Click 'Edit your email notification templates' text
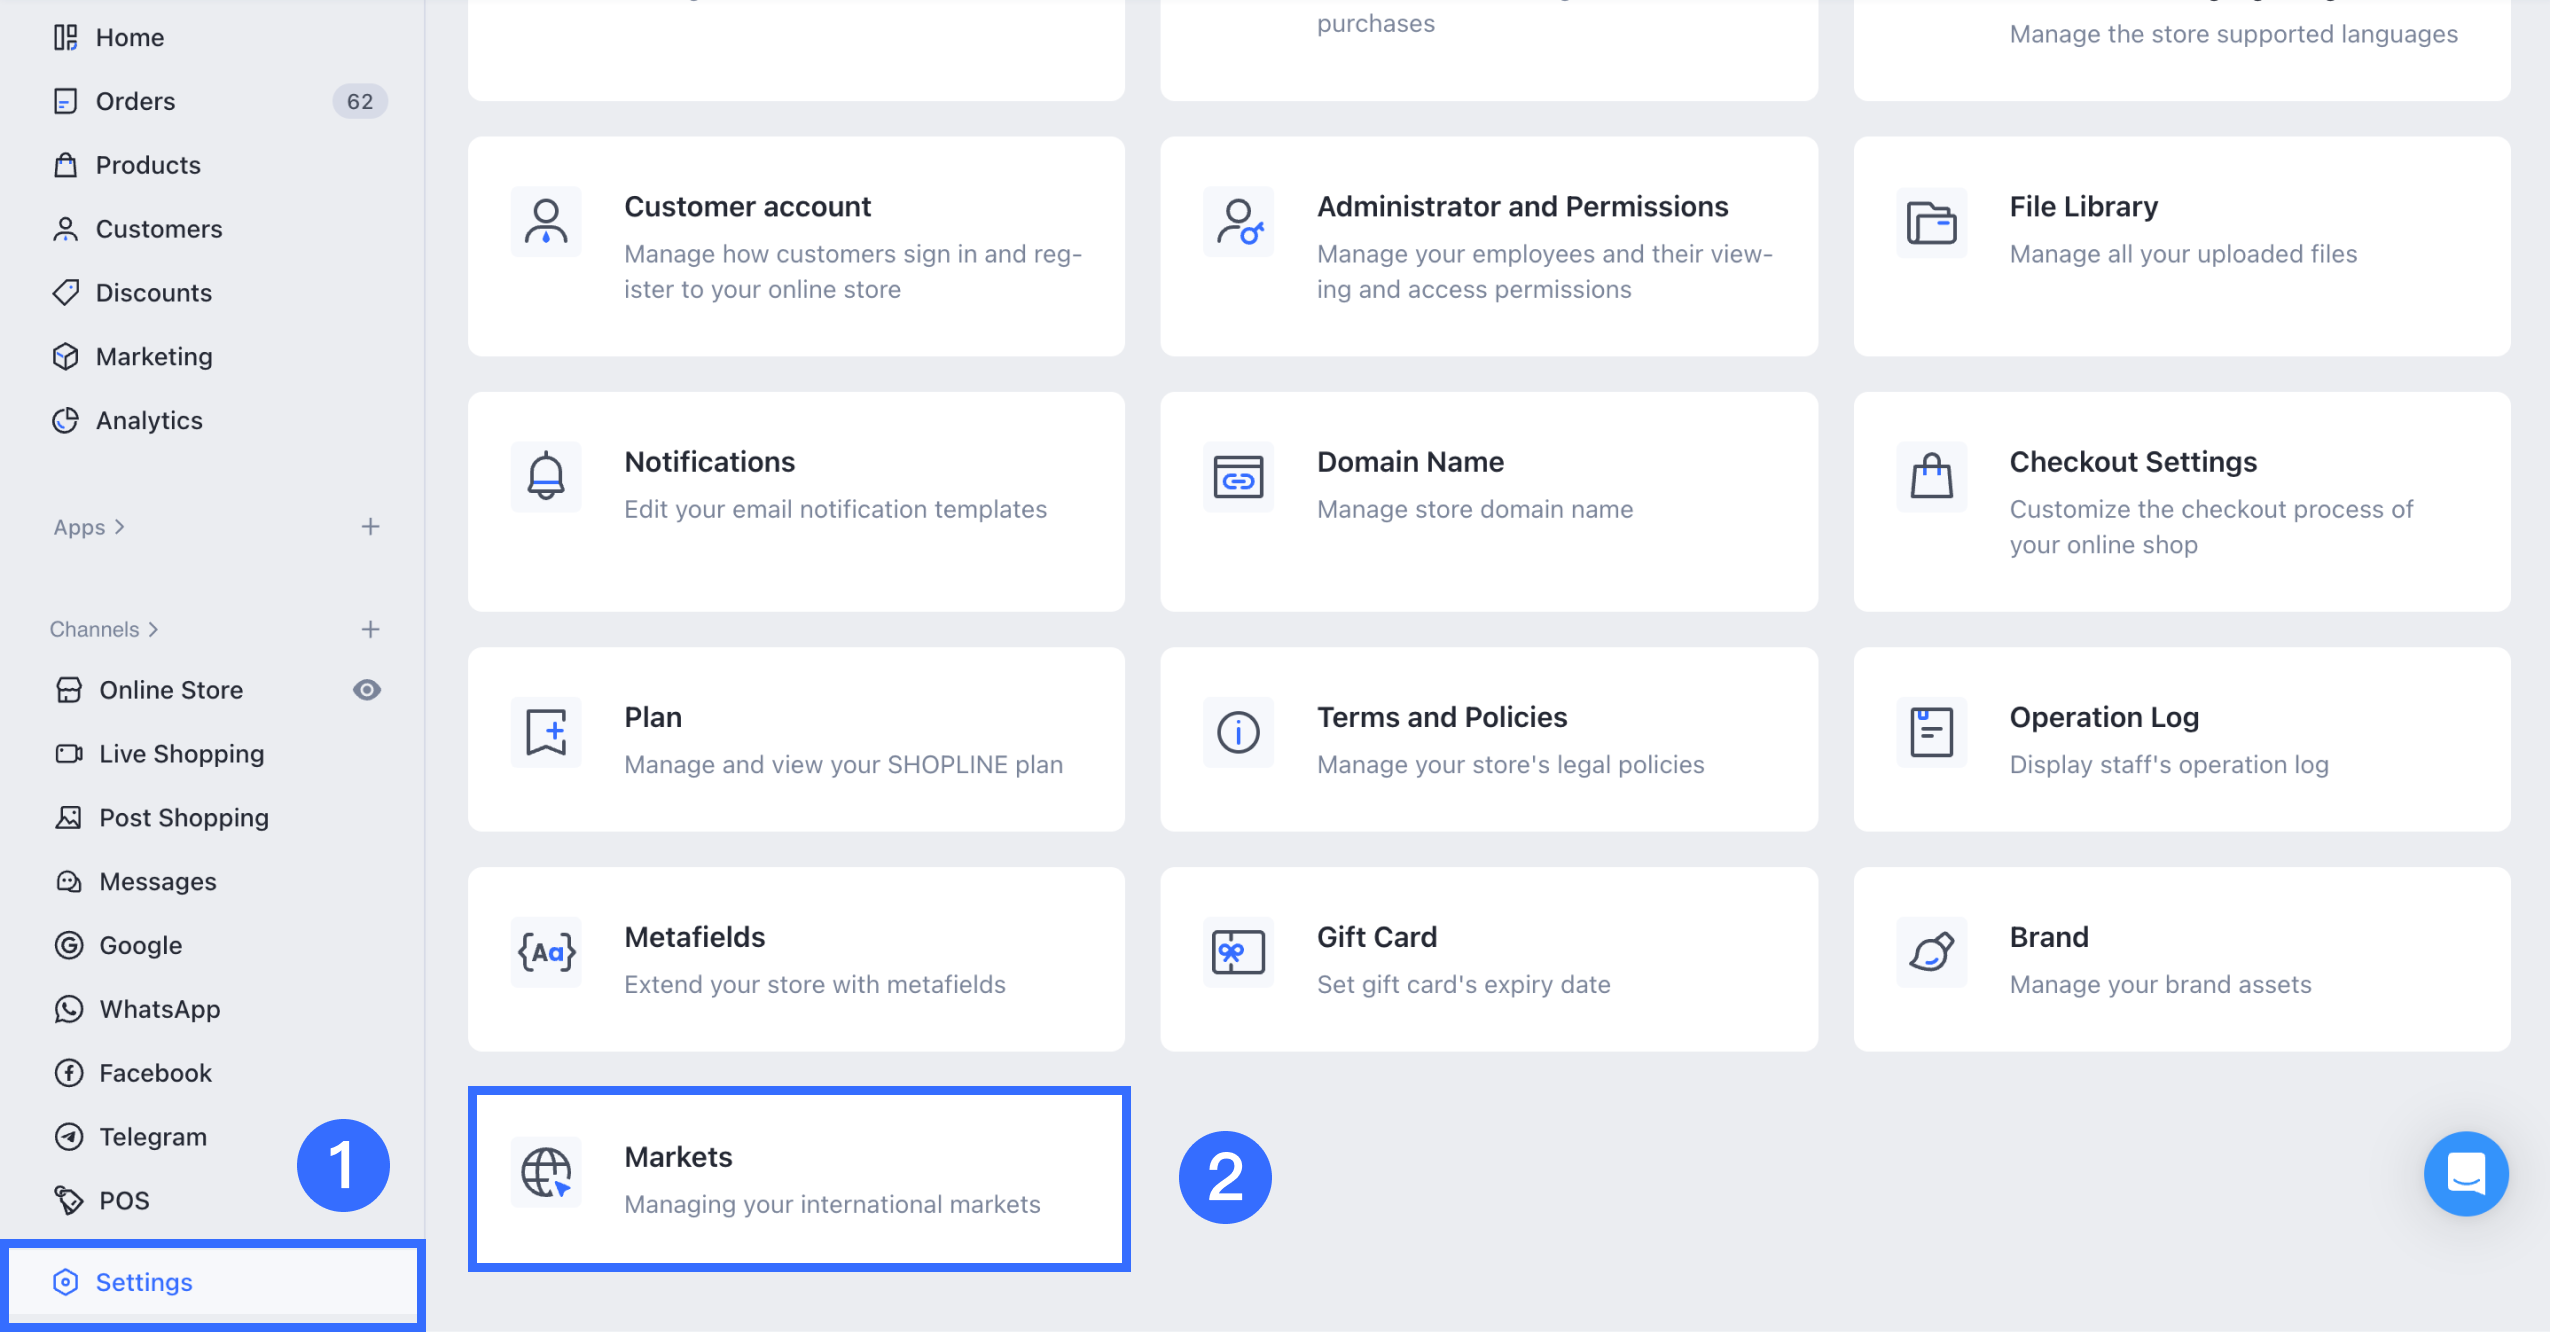 [836, 510]
